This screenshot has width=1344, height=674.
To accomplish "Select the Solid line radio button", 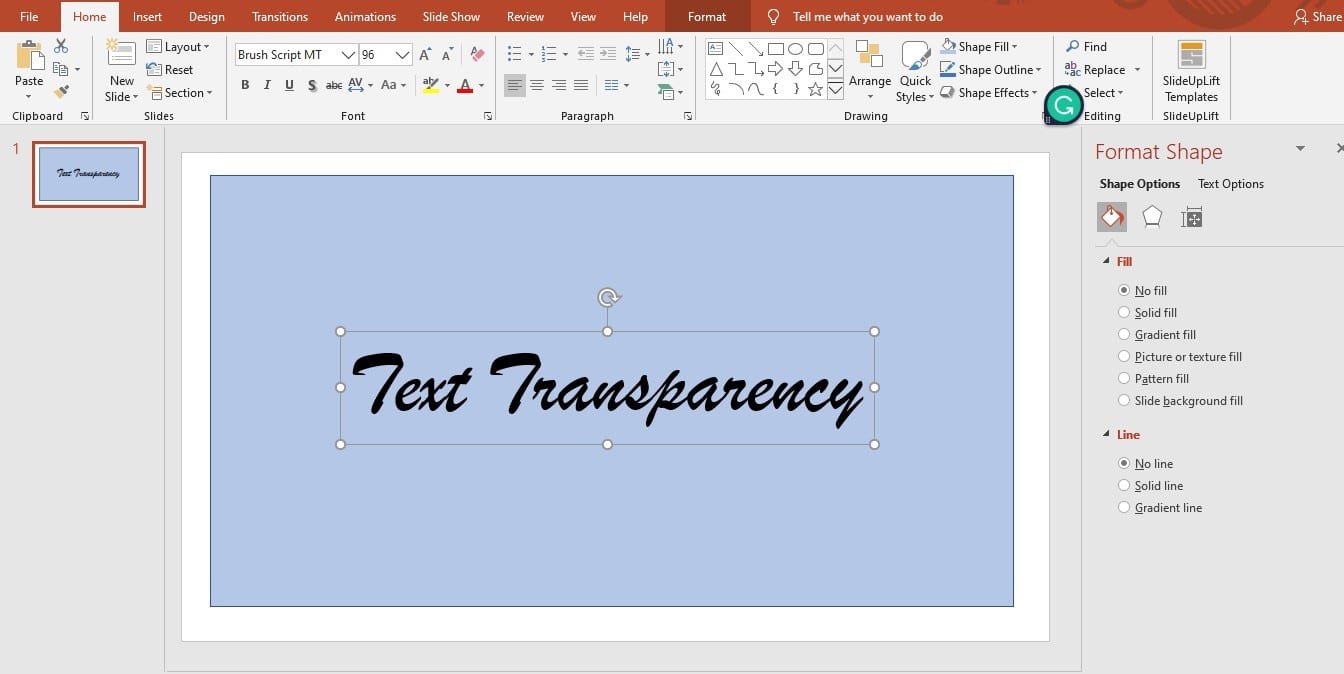I will click(1124, 486).
